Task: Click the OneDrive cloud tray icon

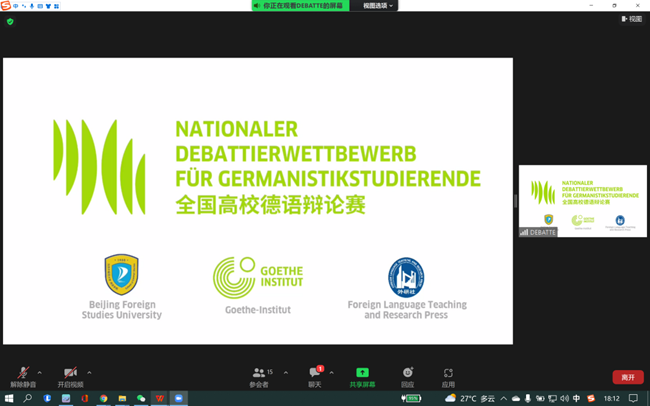Action: tap(516, 399)
